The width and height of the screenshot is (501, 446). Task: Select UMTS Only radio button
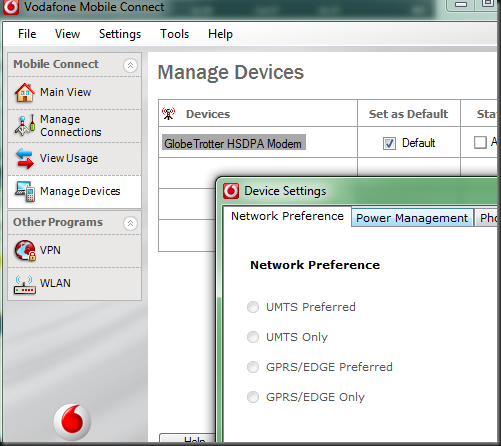click(253, 337)
